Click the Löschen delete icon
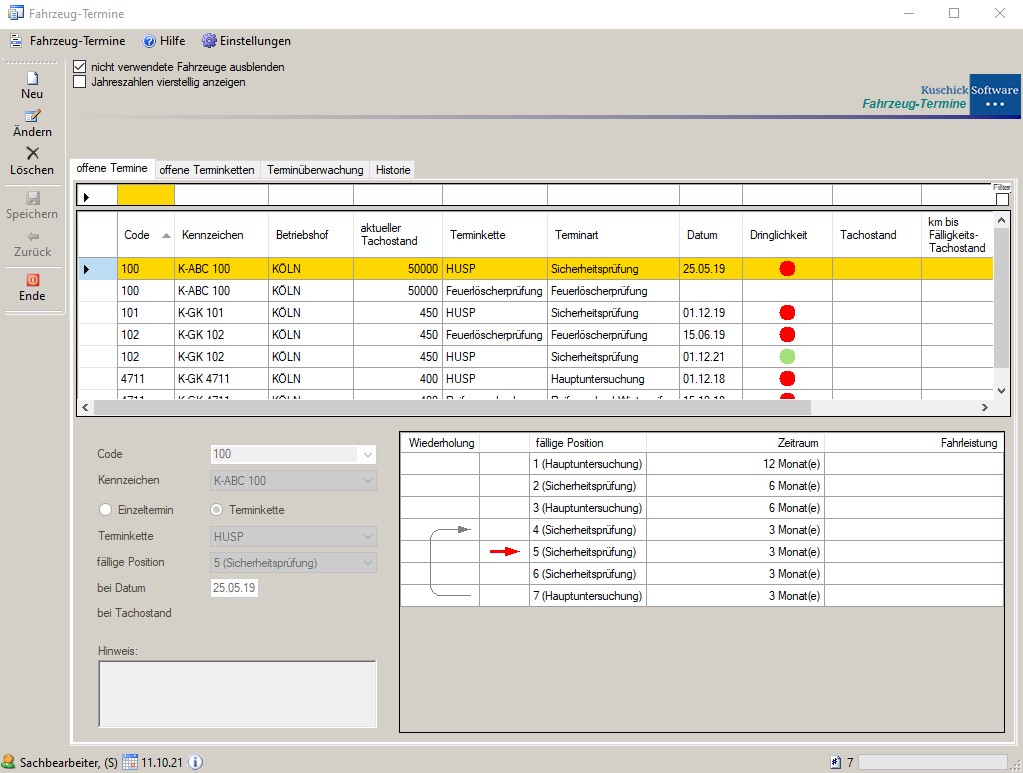Image resolution: width=1023 pixels, height=773 pixels. tap(32, 153)
